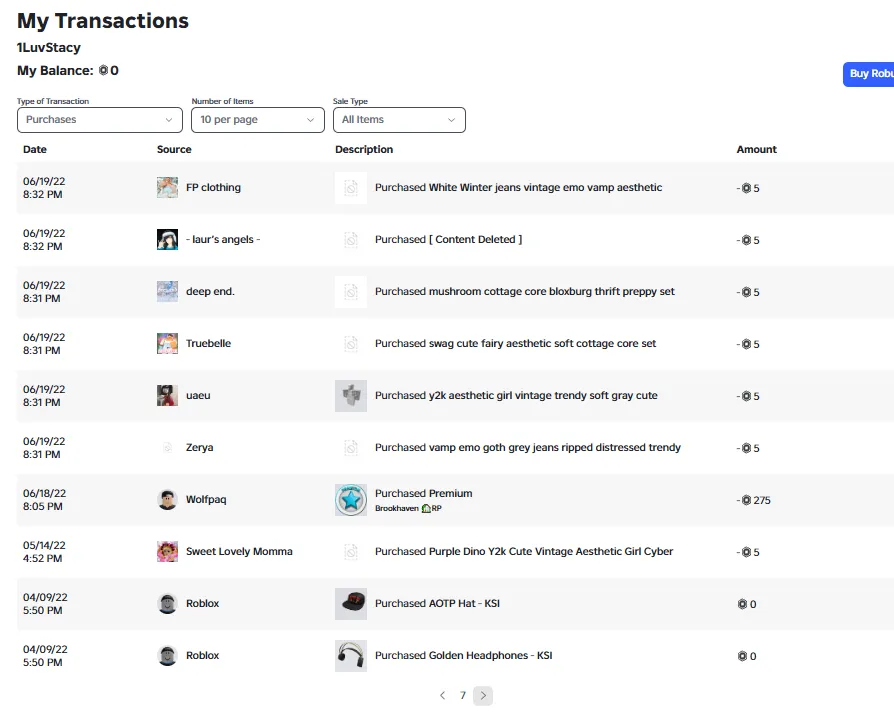Expand the Type of Transaction Purchases dropdown

tap(100, 120)
